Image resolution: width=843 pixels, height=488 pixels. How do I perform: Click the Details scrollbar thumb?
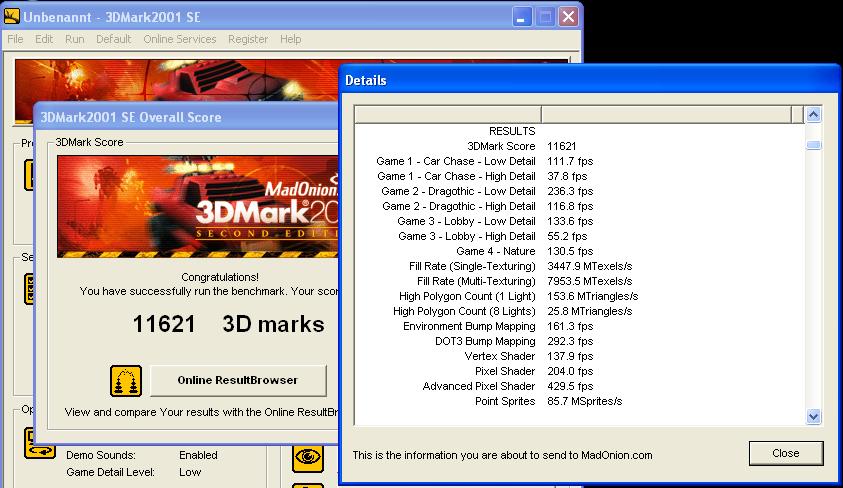tap(813, 145)
